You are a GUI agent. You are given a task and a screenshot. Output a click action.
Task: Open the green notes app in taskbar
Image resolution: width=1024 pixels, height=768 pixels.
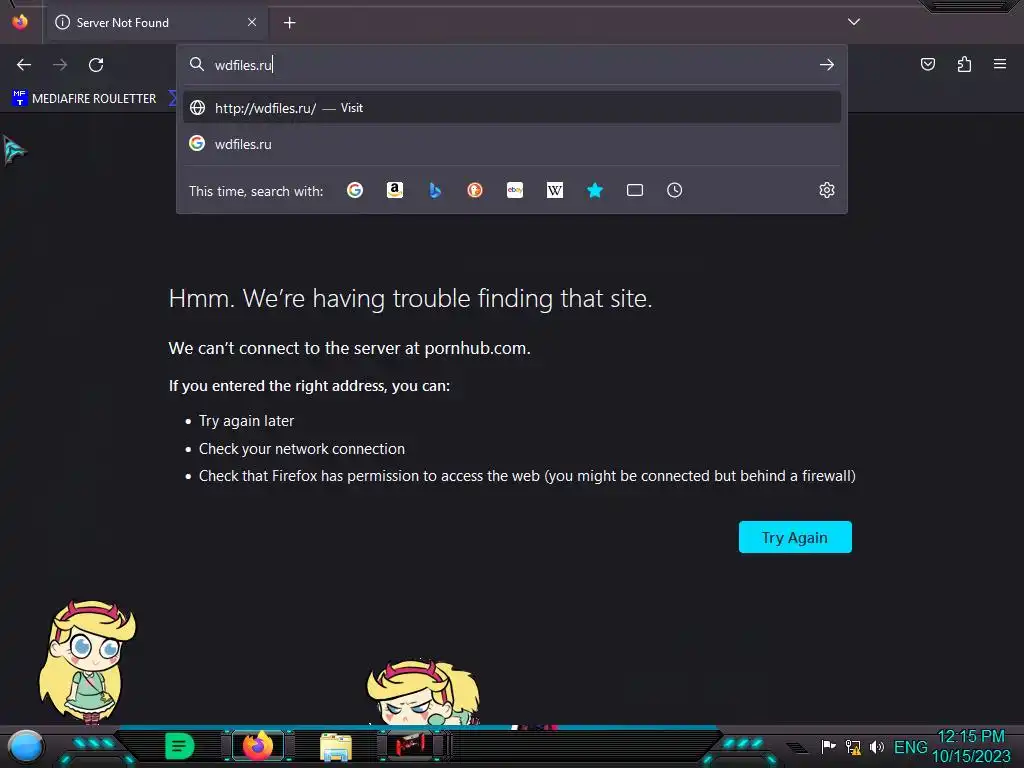(x=179, y=746)
